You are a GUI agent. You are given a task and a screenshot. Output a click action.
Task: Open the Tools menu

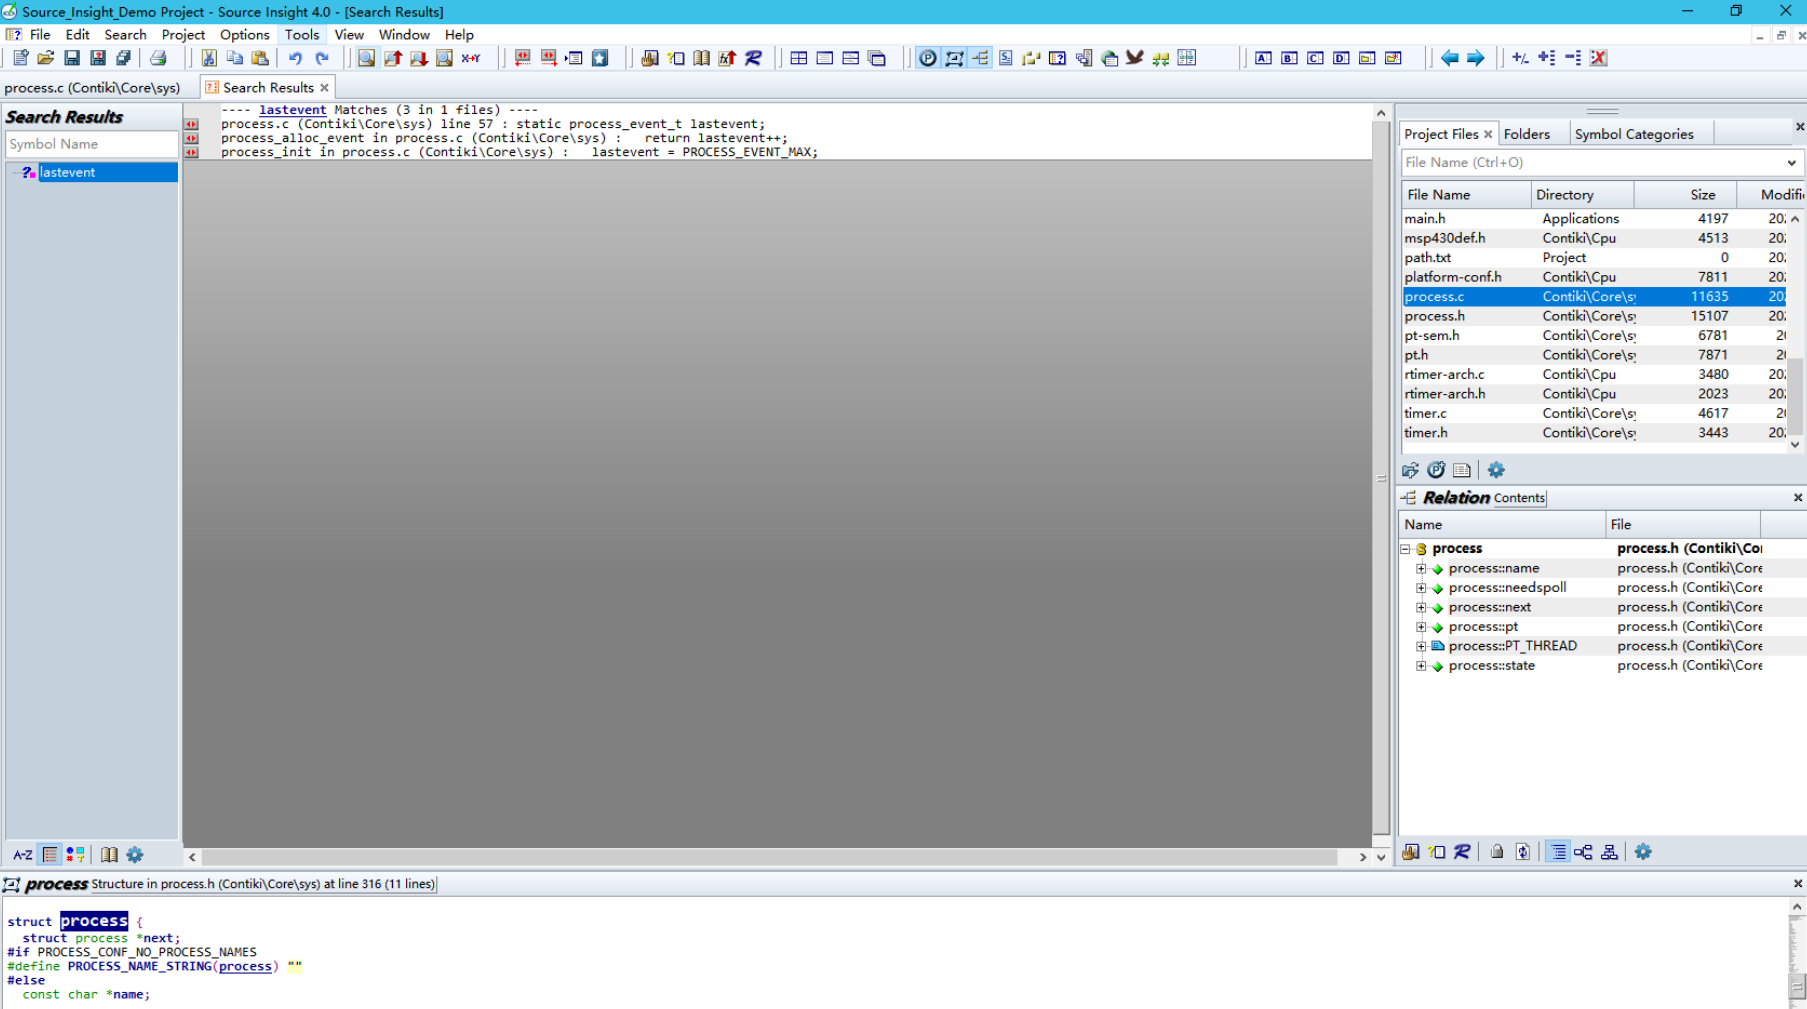(x=302, y=34)
